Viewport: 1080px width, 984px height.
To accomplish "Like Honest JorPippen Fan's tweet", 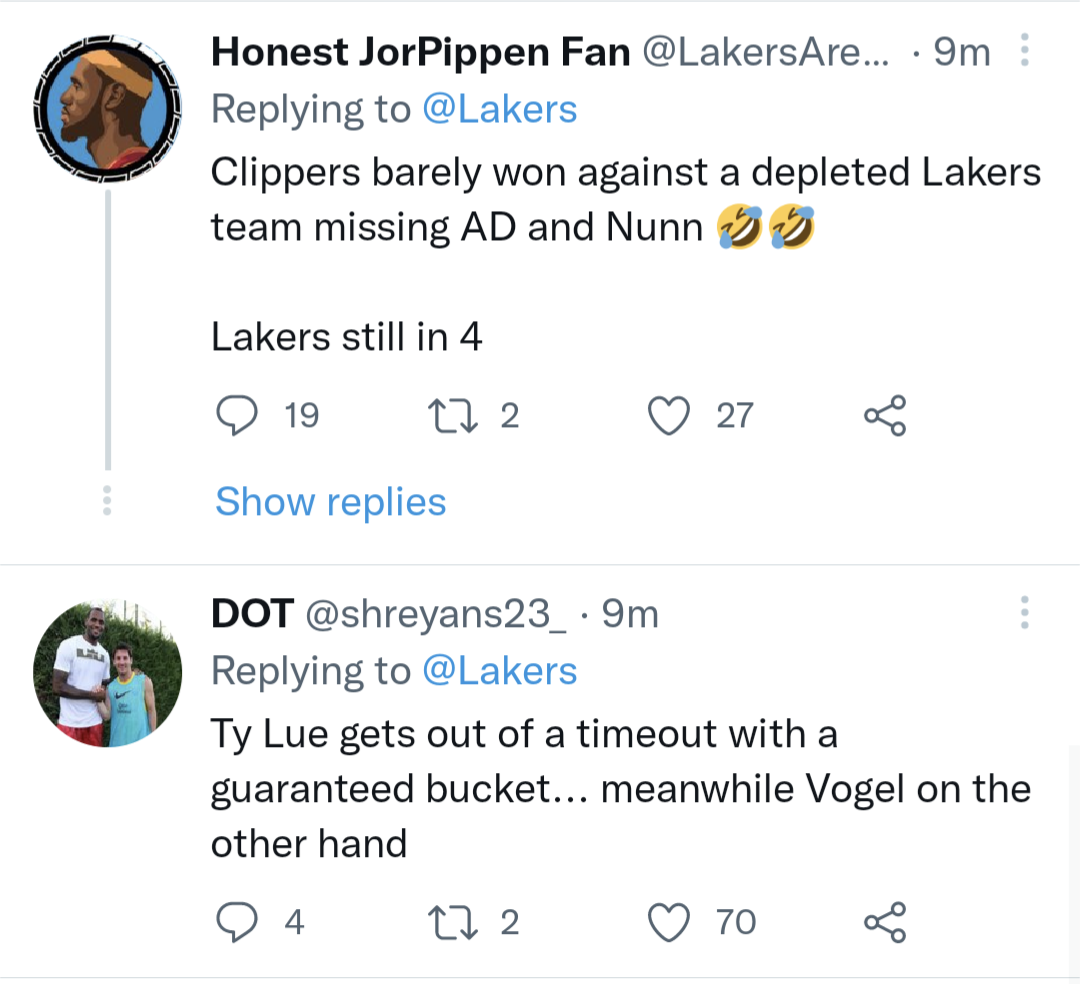I will 670,415.
